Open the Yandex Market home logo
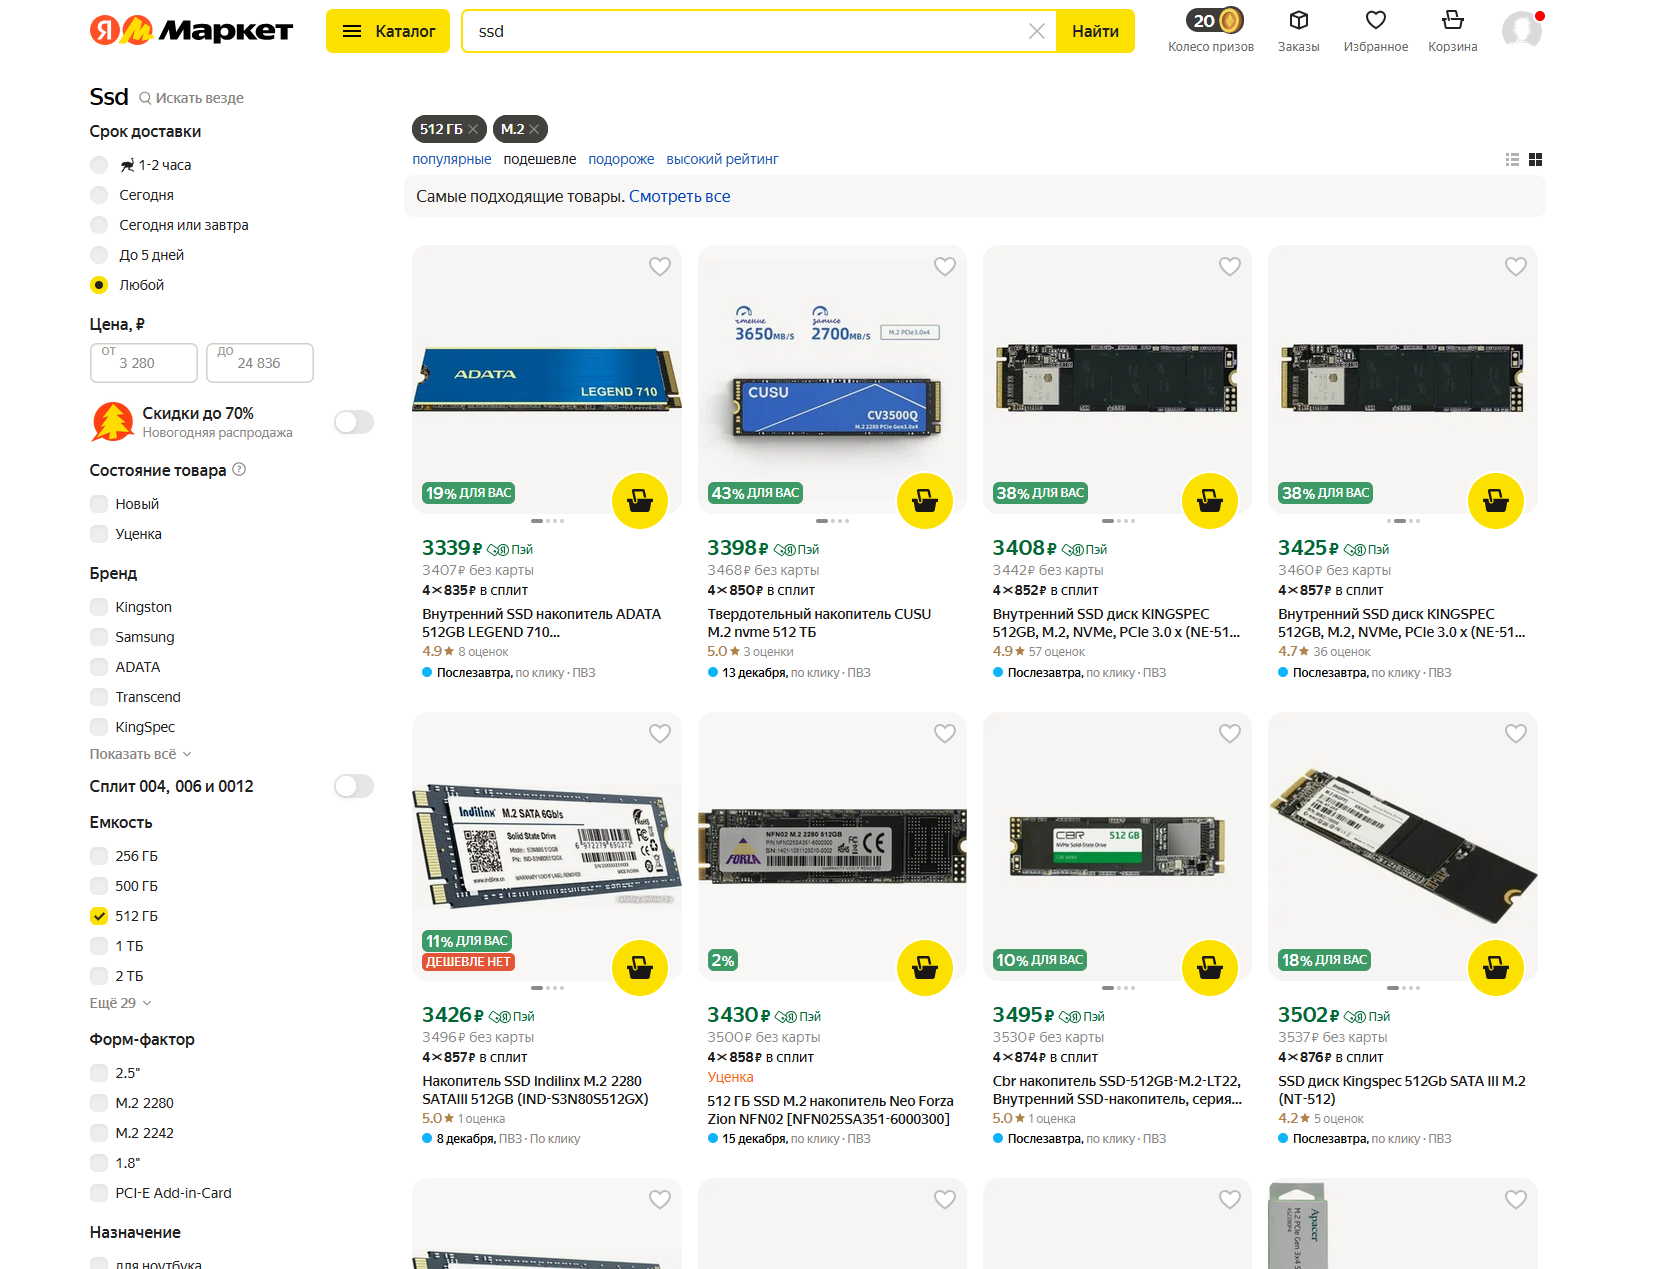 191,31
